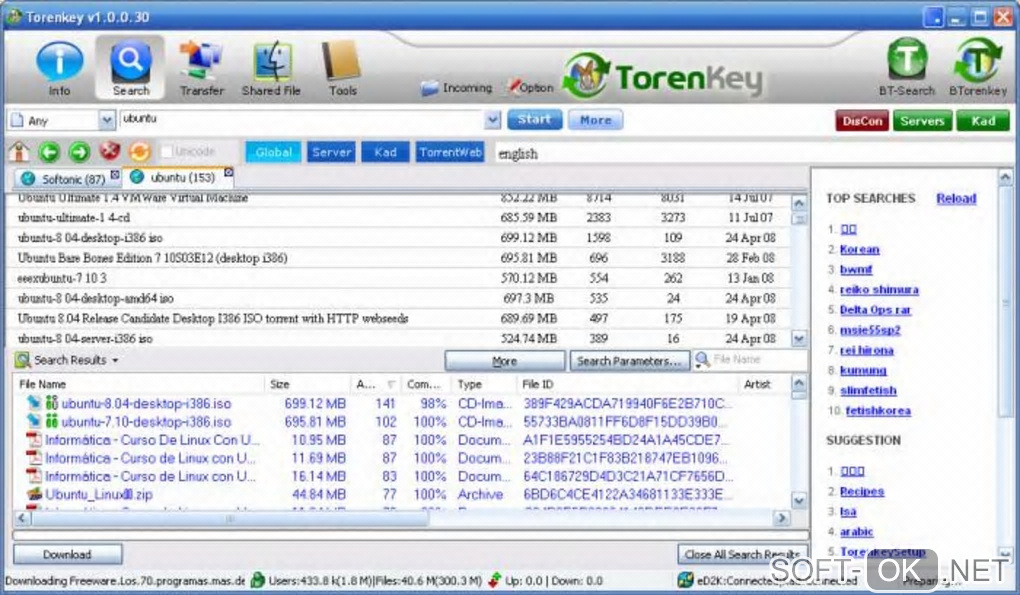Select the TorrentWeb search method
The width and height of the screenshot is (1020, 595).
point(450,152)
